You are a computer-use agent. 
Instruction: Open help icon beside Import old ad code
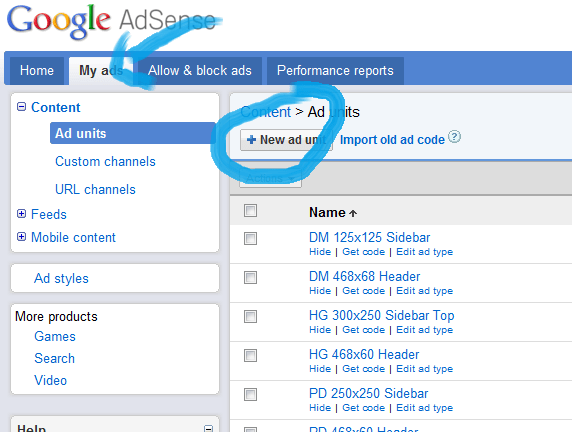pyautogui.click(x=454, y=137)
